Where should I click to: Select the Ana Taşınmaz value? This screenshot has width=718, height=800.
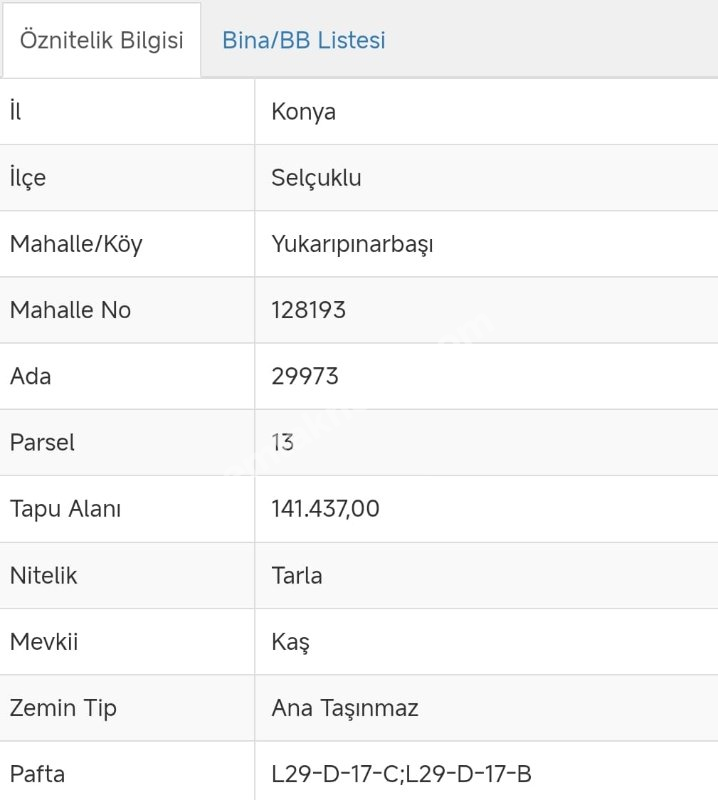point(345,708)
